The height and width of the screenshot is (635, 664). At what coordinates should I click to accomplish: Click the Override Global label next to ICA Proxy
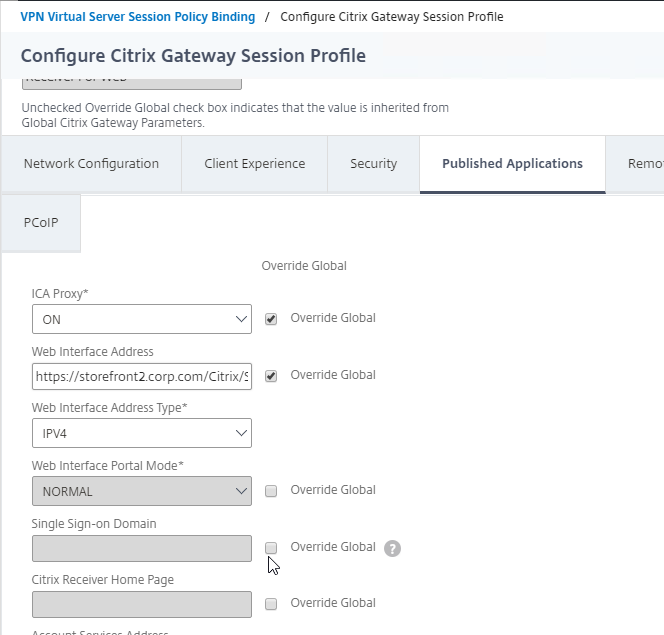(333, 318)
